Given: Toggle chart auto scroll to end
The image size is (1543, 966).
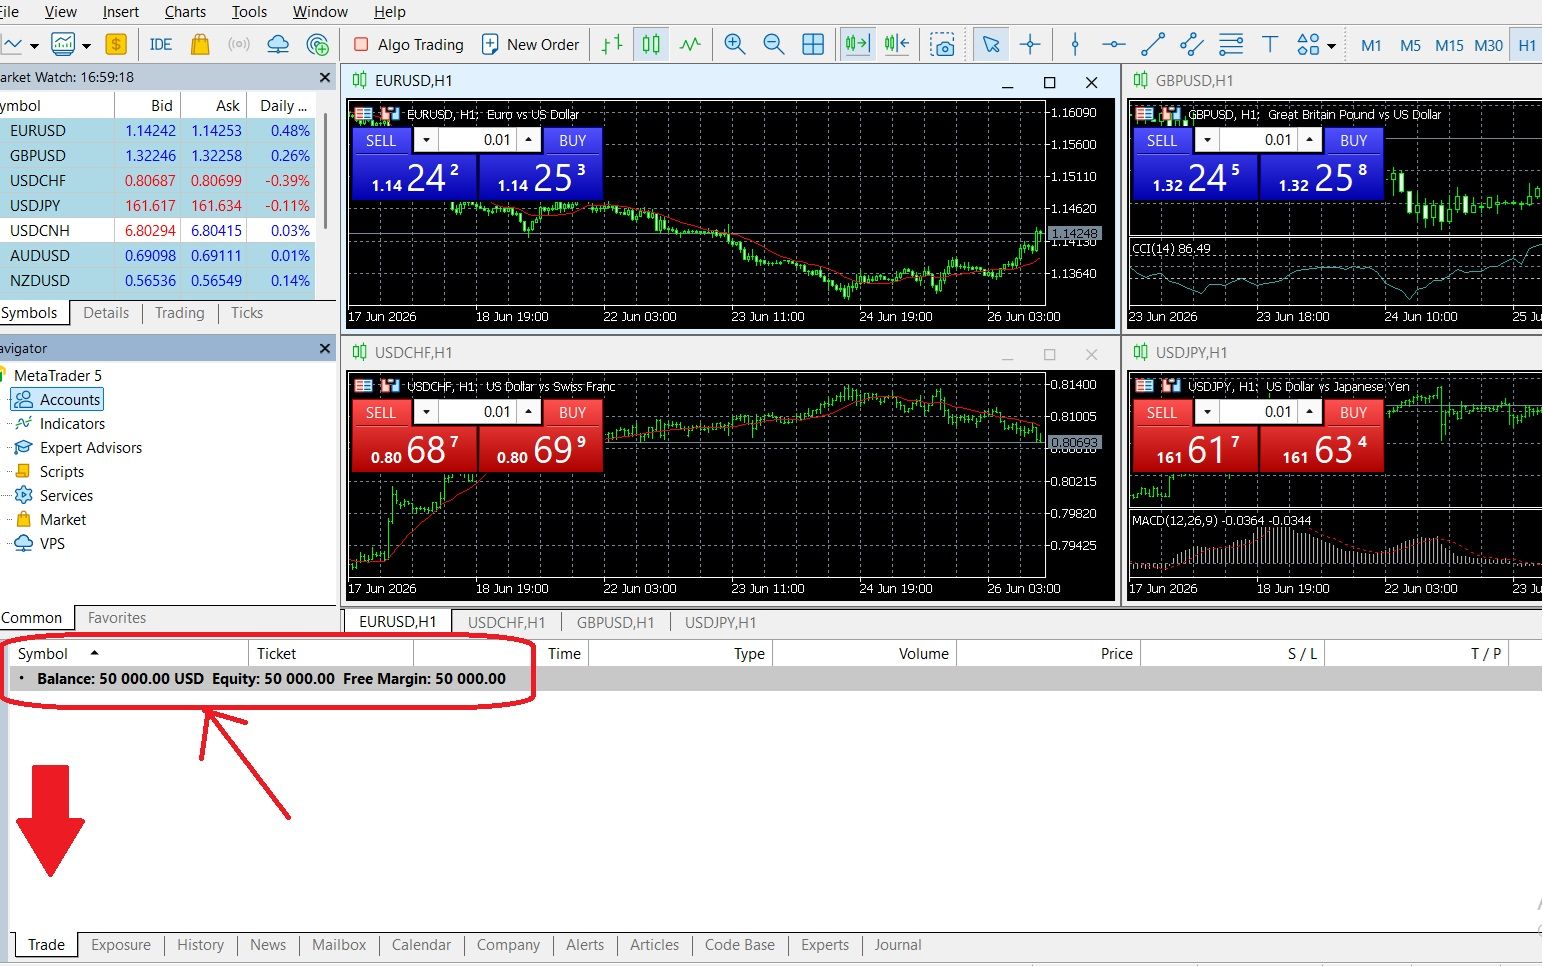Looking at the screenshot, I should click(857, 44).
